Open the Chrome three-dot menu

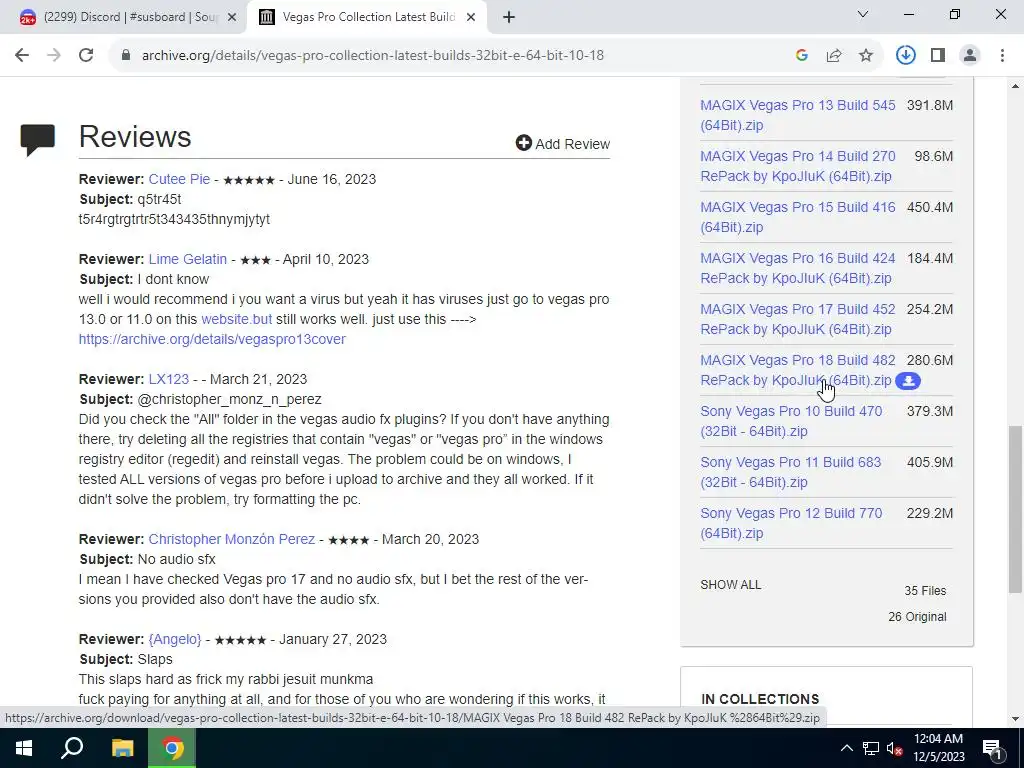click(x=1002, y=56)
